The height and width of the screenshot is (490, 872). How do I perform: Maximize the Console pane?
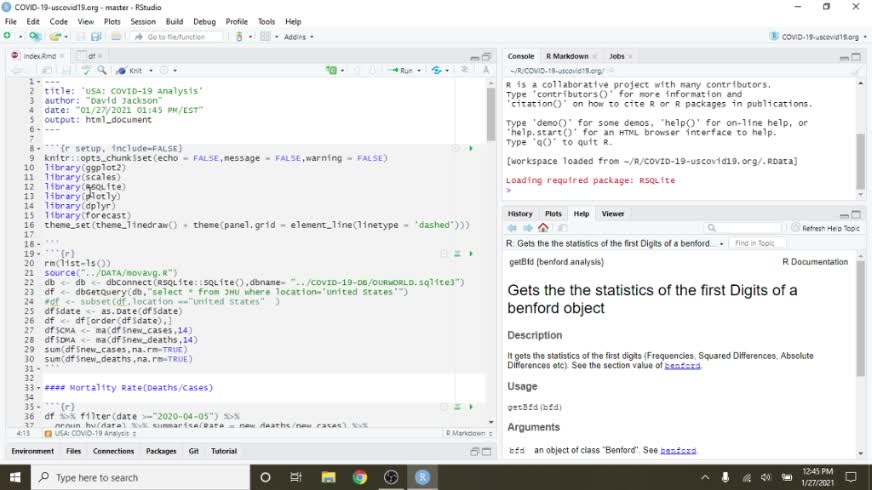[856, 57]
